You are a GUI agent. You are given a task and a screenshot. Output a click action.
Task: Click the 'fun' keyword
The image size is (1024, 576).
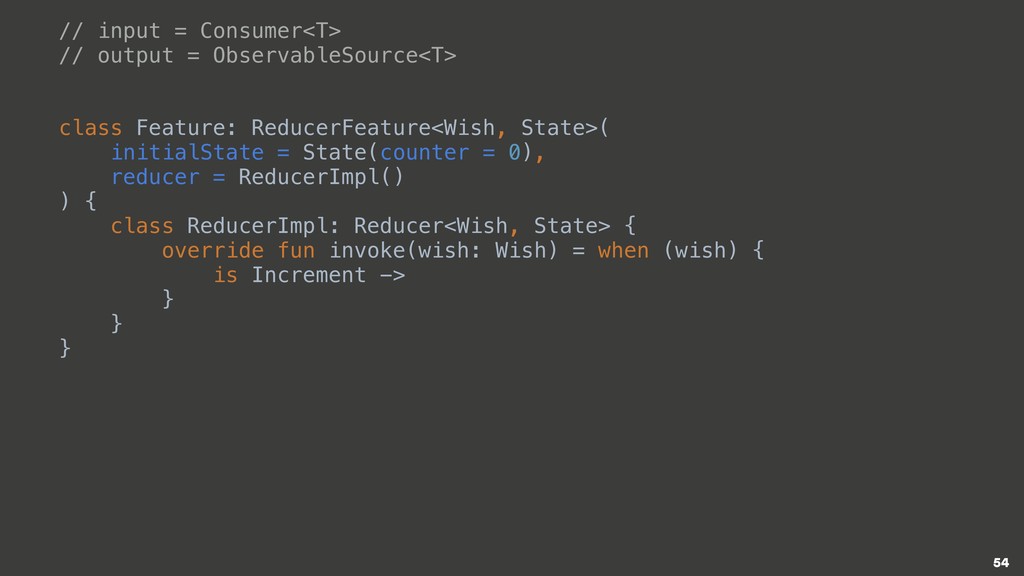[296, 250]
